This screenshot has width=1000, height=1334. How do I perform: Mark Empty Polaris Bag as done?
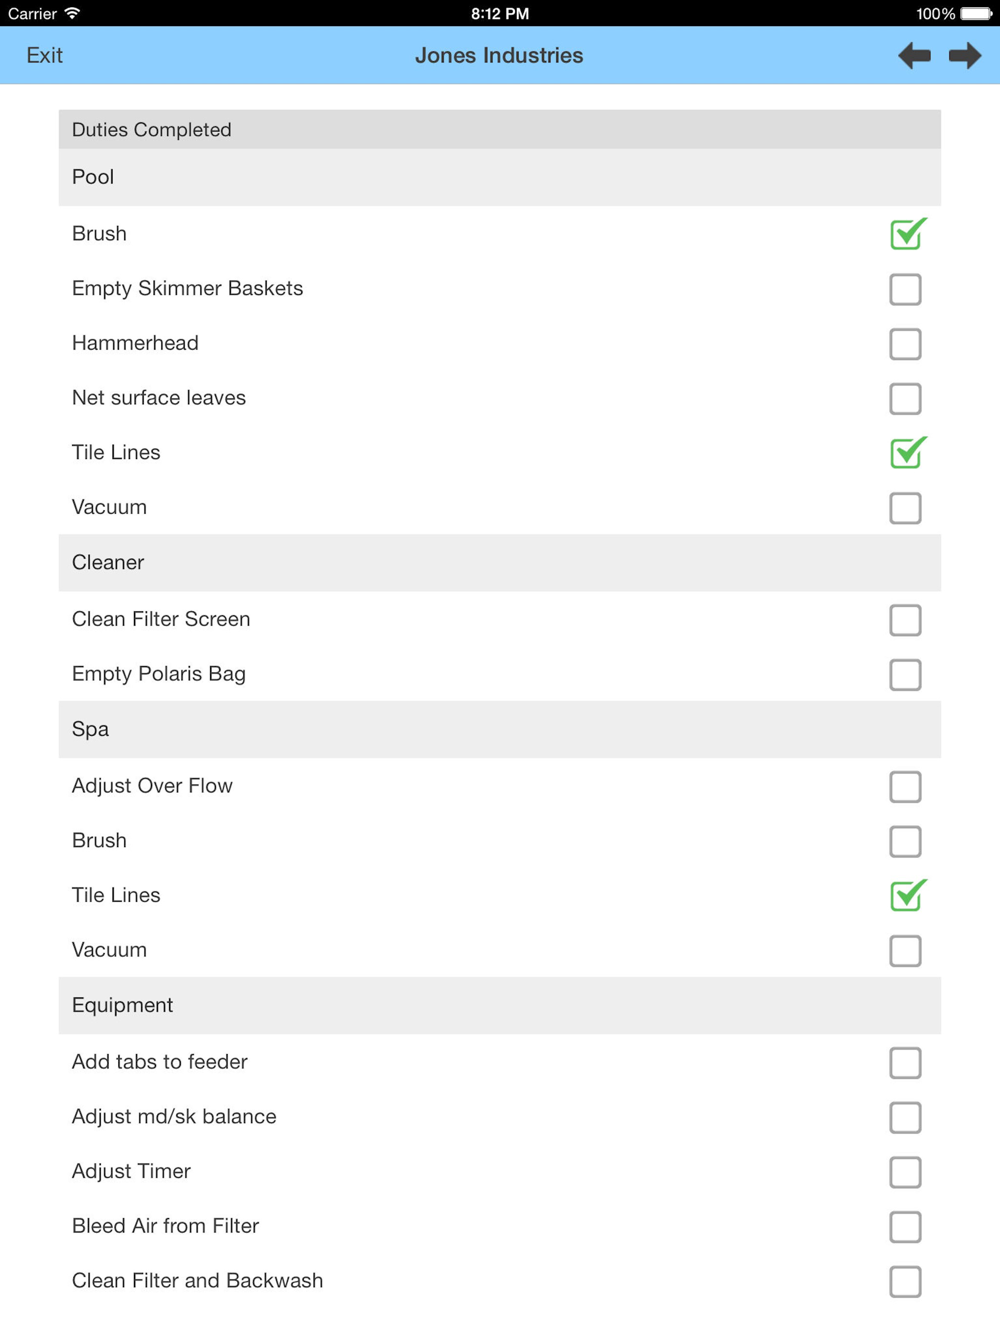tap(905, 675)
